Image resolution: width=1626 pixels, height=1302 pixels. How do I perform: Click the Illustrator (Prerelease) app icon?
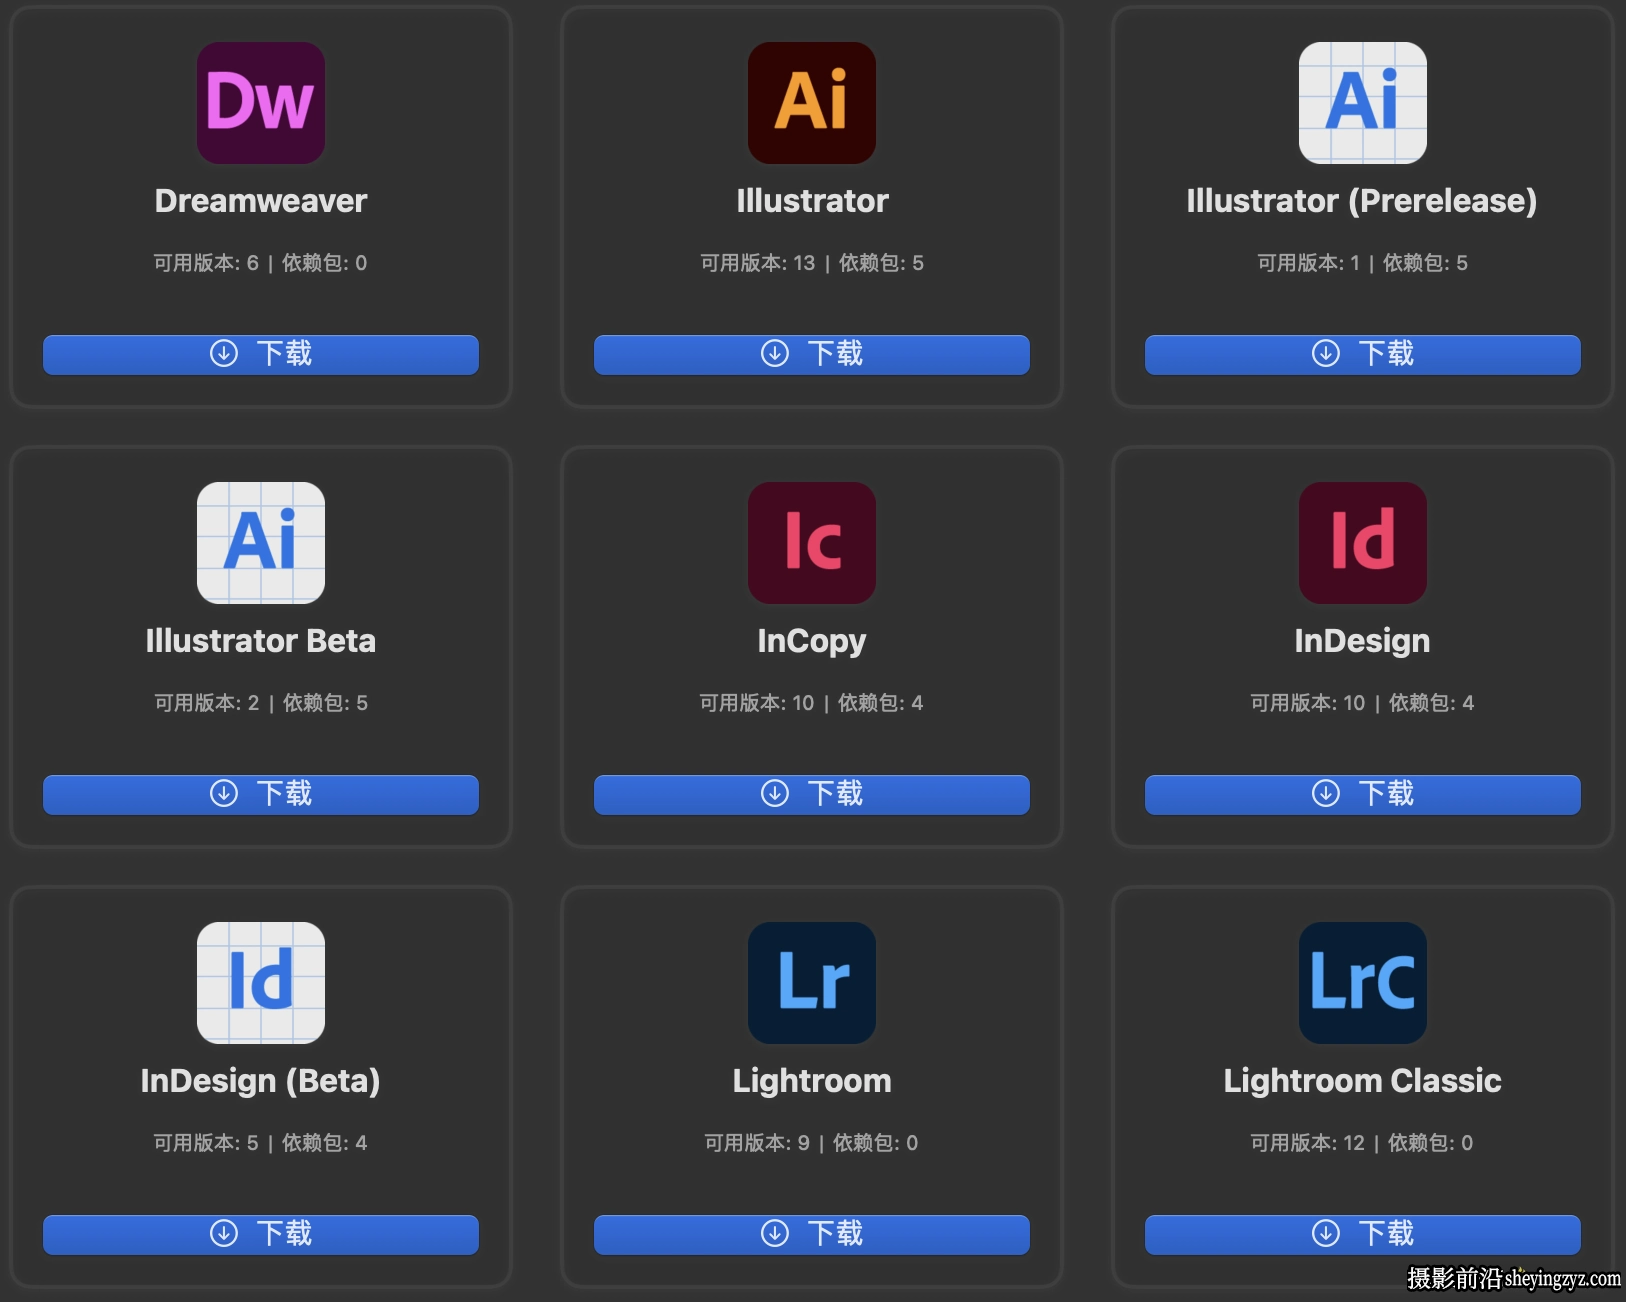1363,103
